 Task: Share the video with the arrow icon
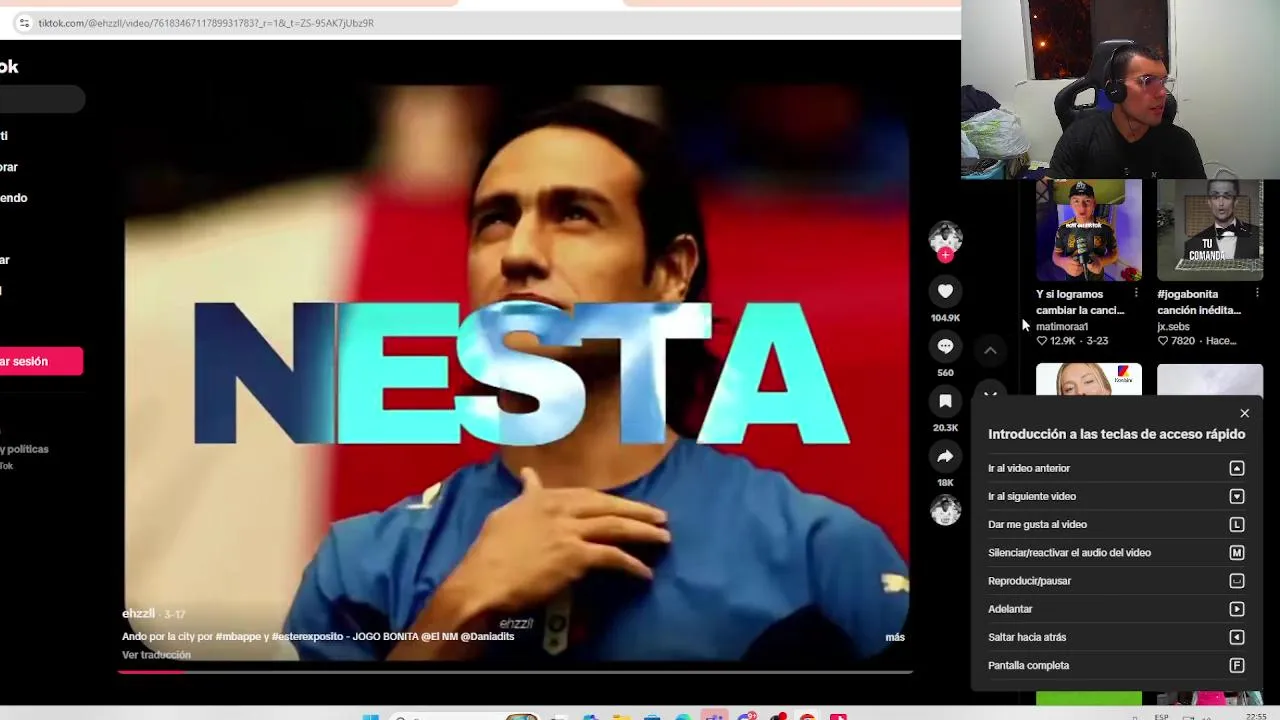click(945, 456)
